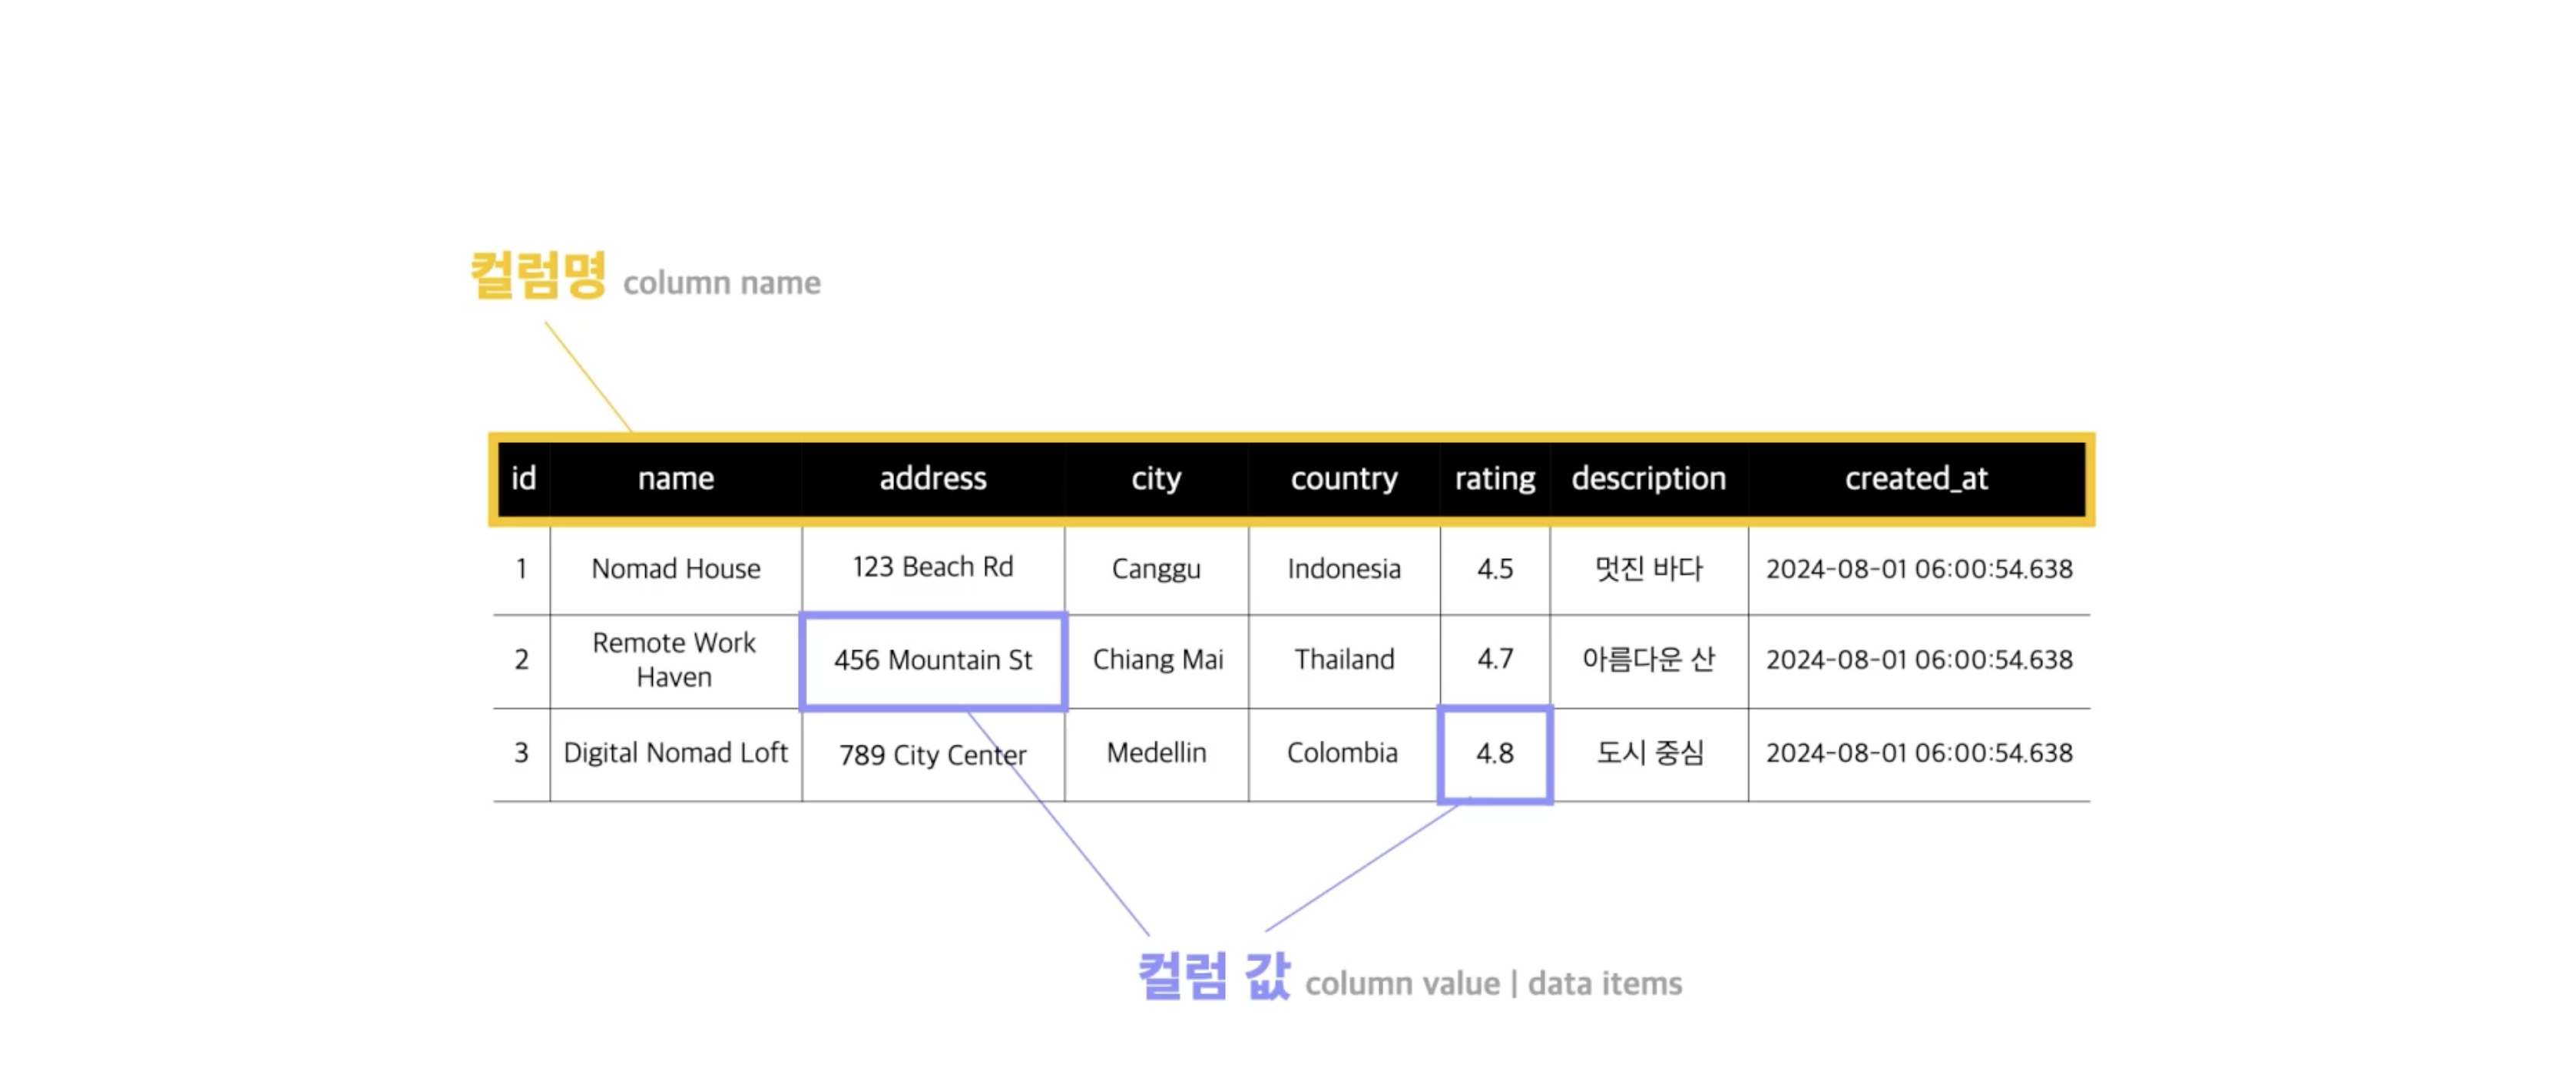Screen dimensions: 2576x1084
Task: Click the '789 City Center' address cell
Action: 933,755
